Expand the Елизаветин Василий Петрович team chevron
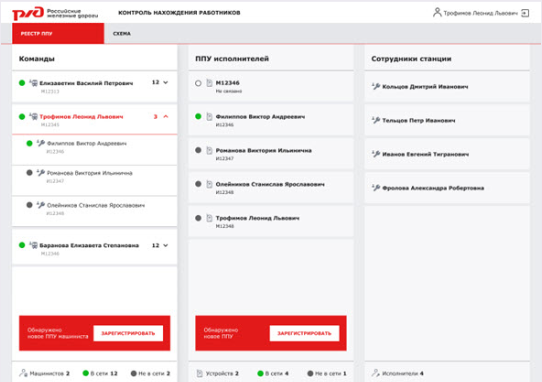 [x=166, y=82]
